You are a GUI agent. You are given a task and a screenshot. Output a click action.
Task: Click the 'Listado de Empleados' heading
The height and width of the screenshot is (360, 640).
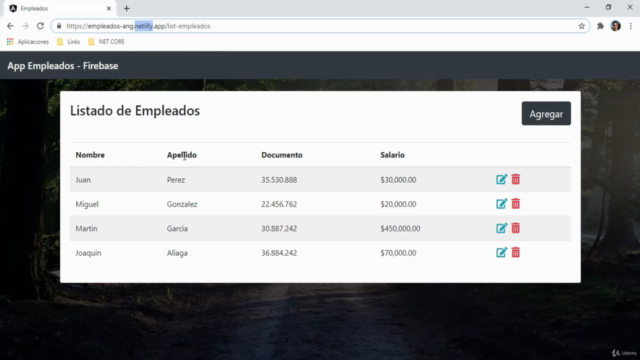135,111
